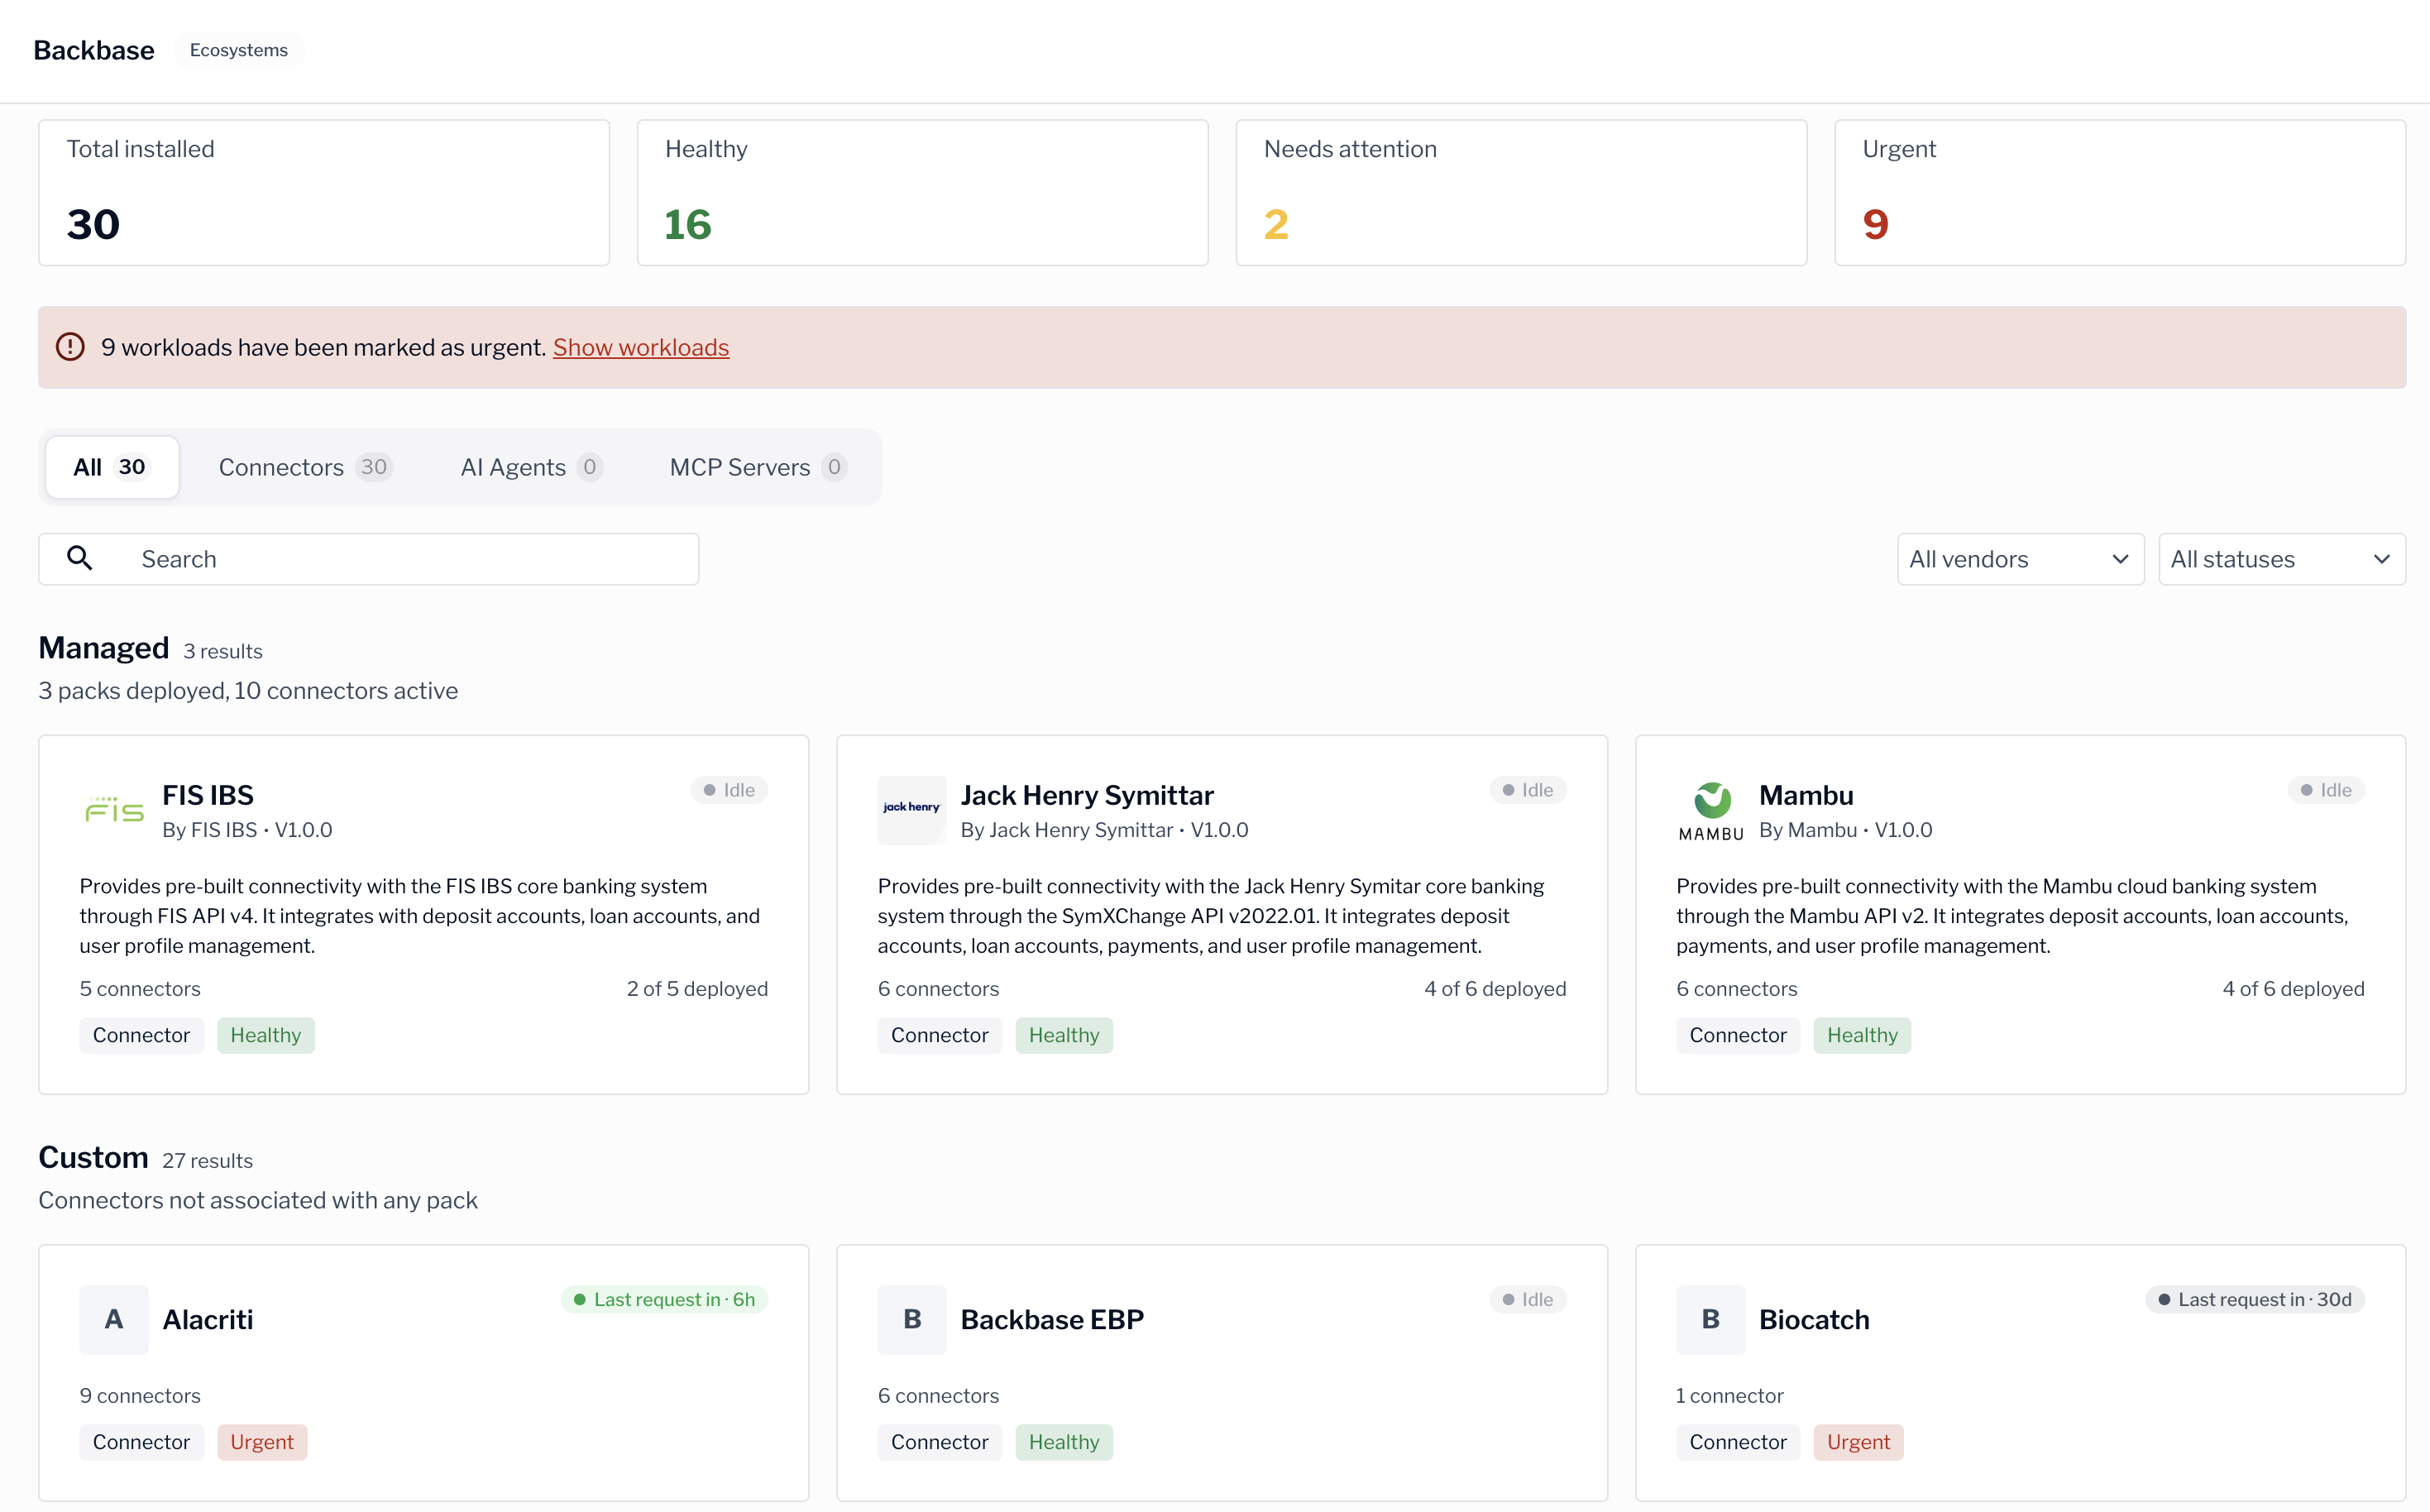Viewport: 2430px width, 1512px height.
Task: Click the Healthy tag on FIS IBS
Action: point(266,1035)
